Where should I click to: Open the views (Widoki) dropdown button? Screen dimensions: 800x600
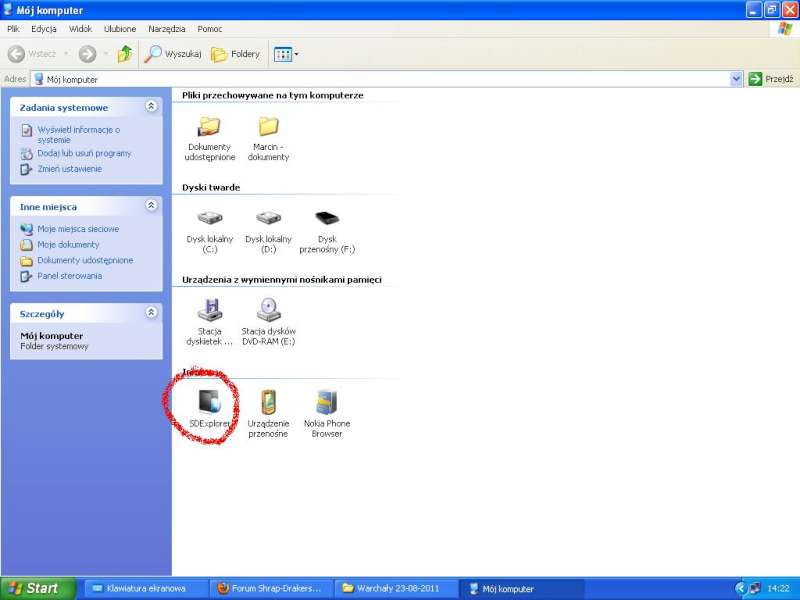click(286, 54)
